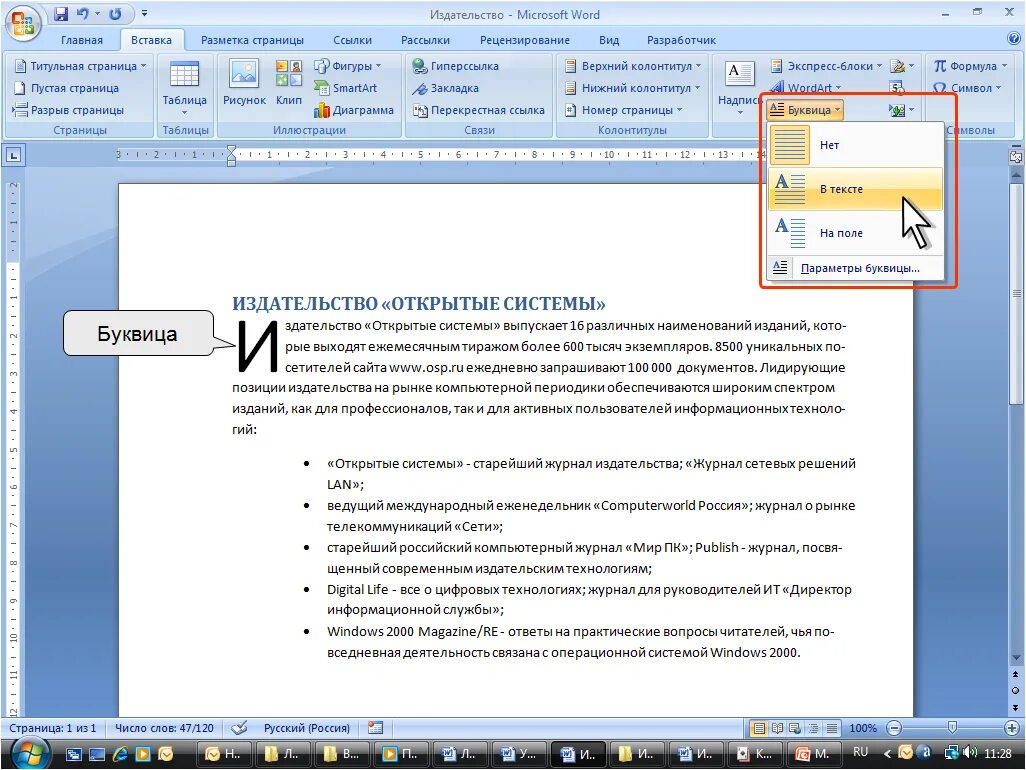This screenshot has height=770, width=1026.
Task: Open the Рассылки tab
Action: (x=425, y=40)
